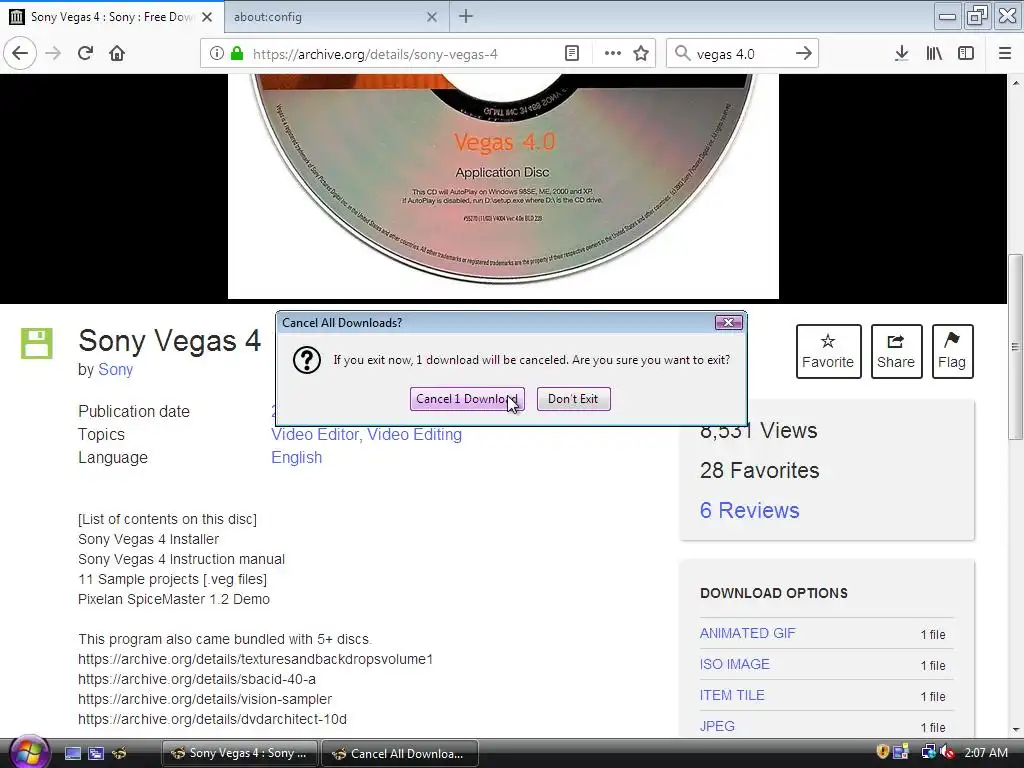Click the 2:07 AM clock

[985, 753]
